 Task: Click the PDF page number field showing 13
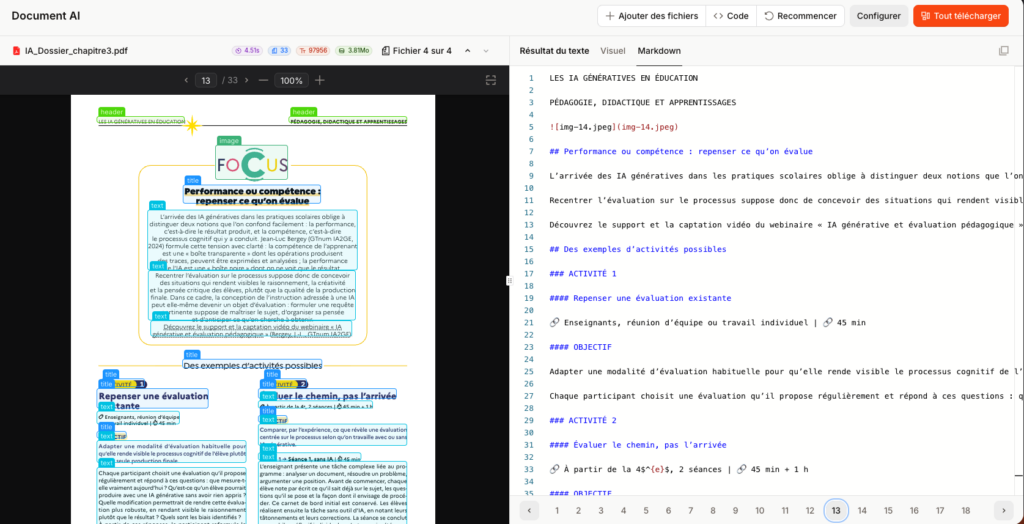[206, 80]
